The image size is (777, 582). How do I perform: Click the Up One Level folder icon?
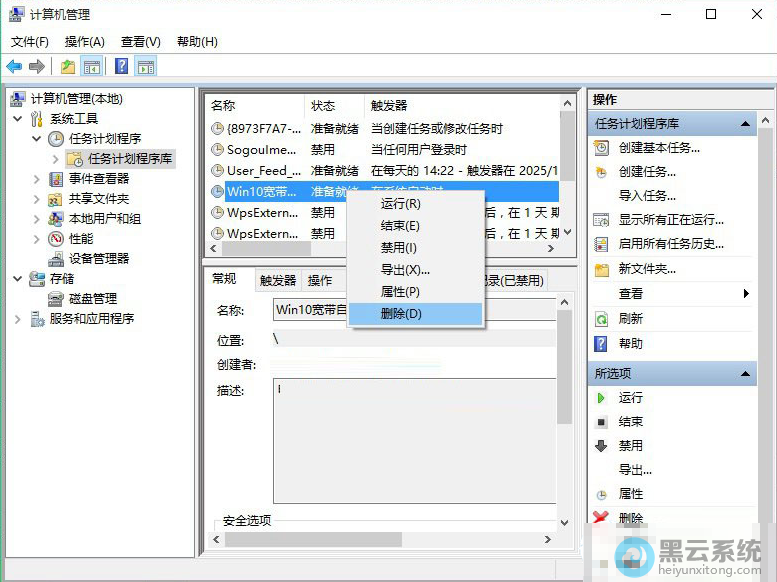[x=67, y=67]
